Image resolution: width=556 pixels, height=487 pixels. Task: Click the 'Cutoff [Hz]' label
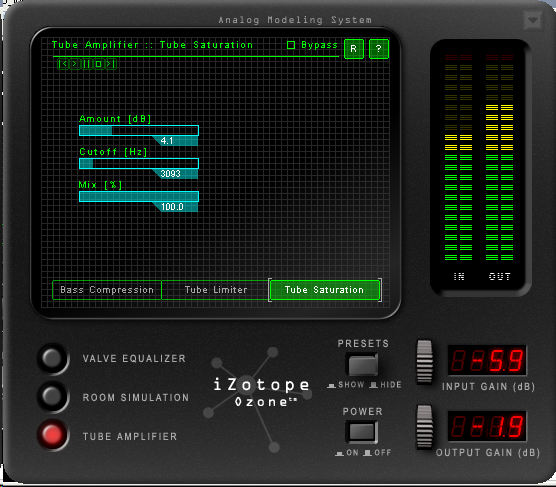[113, 152]
